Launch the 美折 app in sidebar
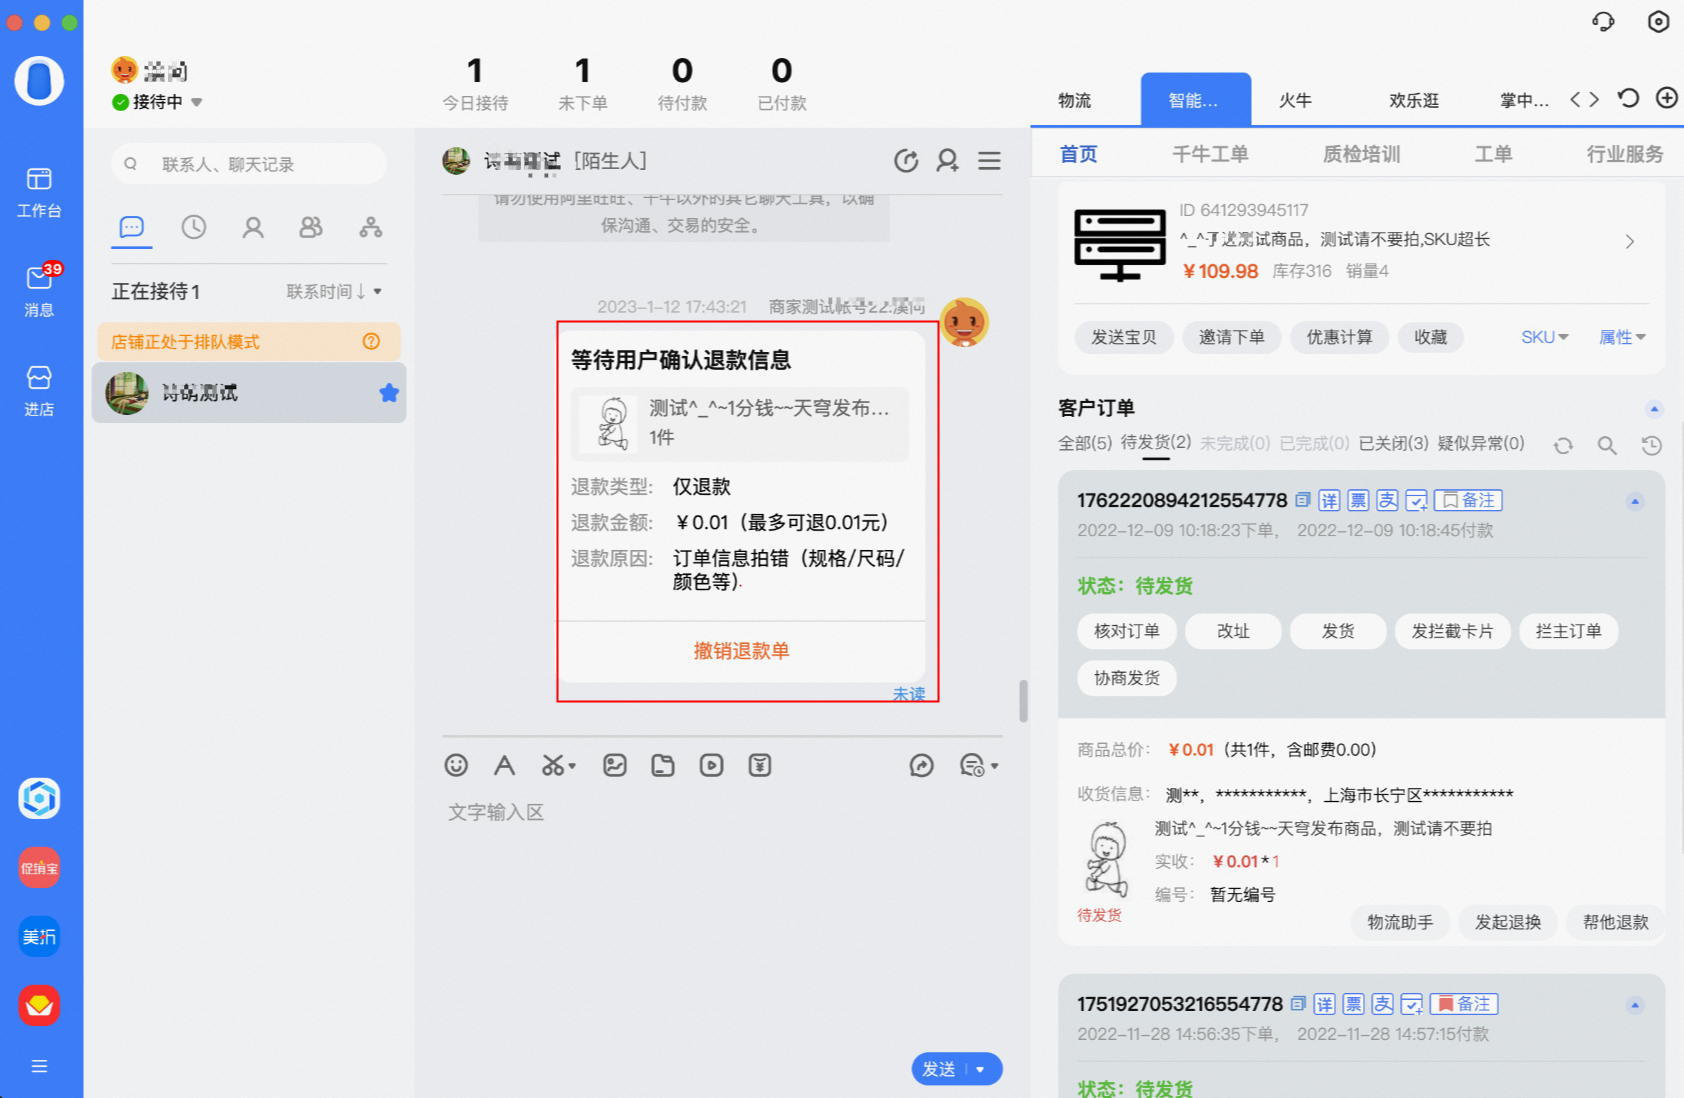This screenshot has width=1684, height=1098. tap(39, 937)
